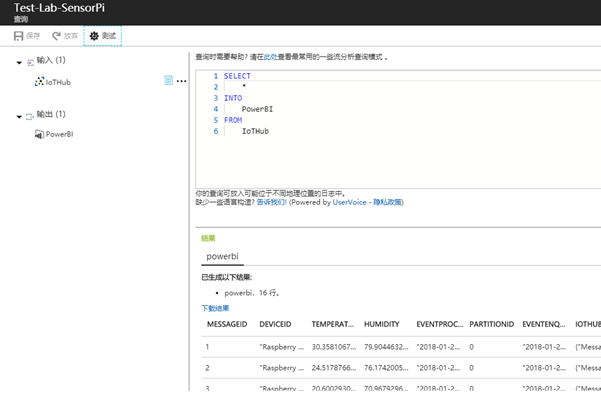Viewport: 601px width, 393px height.
Task: Click the INTO keyword on line 3
Action: coord(233,98)
